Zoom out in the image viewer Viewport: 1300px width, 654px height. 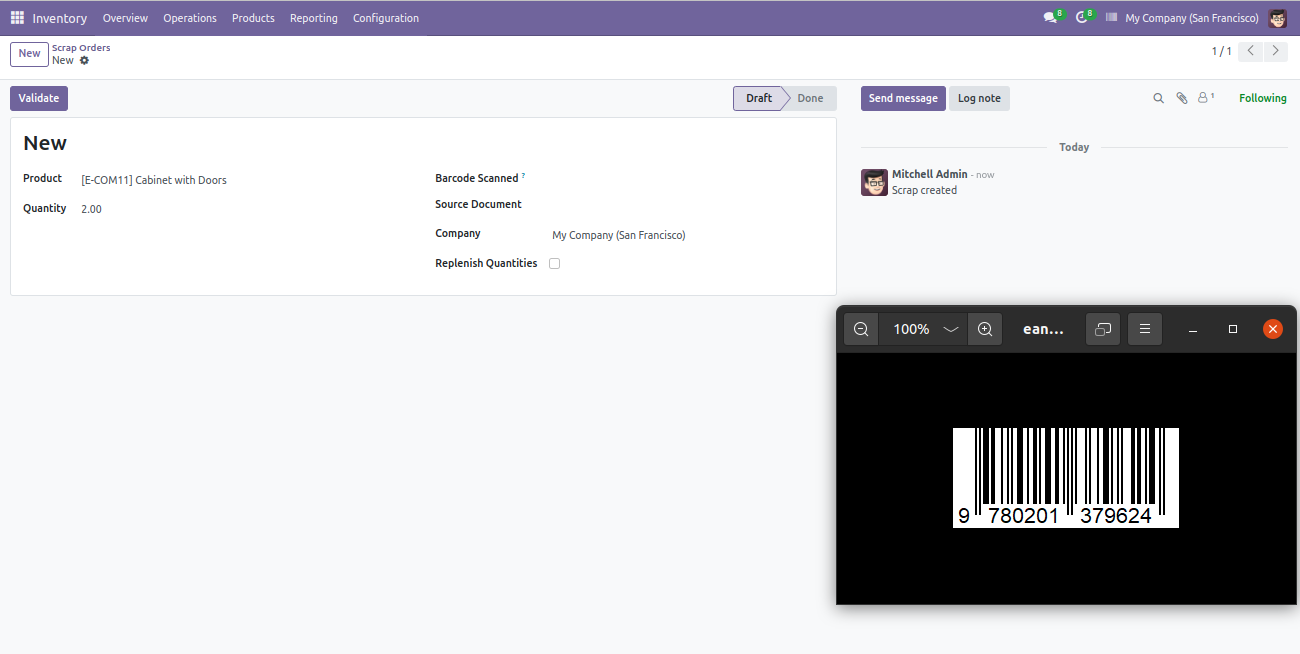click(x=861, y=329)
